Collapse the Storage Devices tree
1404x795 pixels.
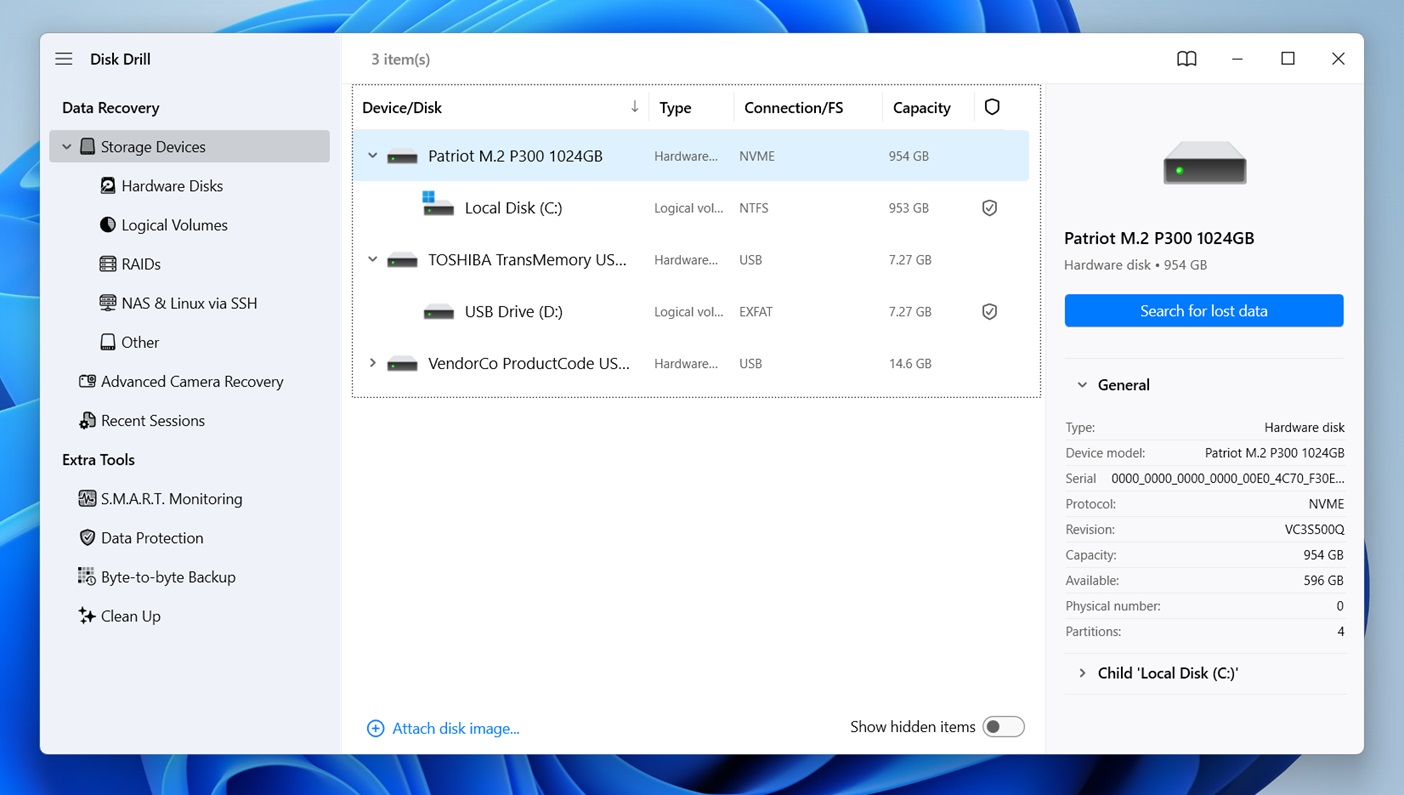point(67,147)
